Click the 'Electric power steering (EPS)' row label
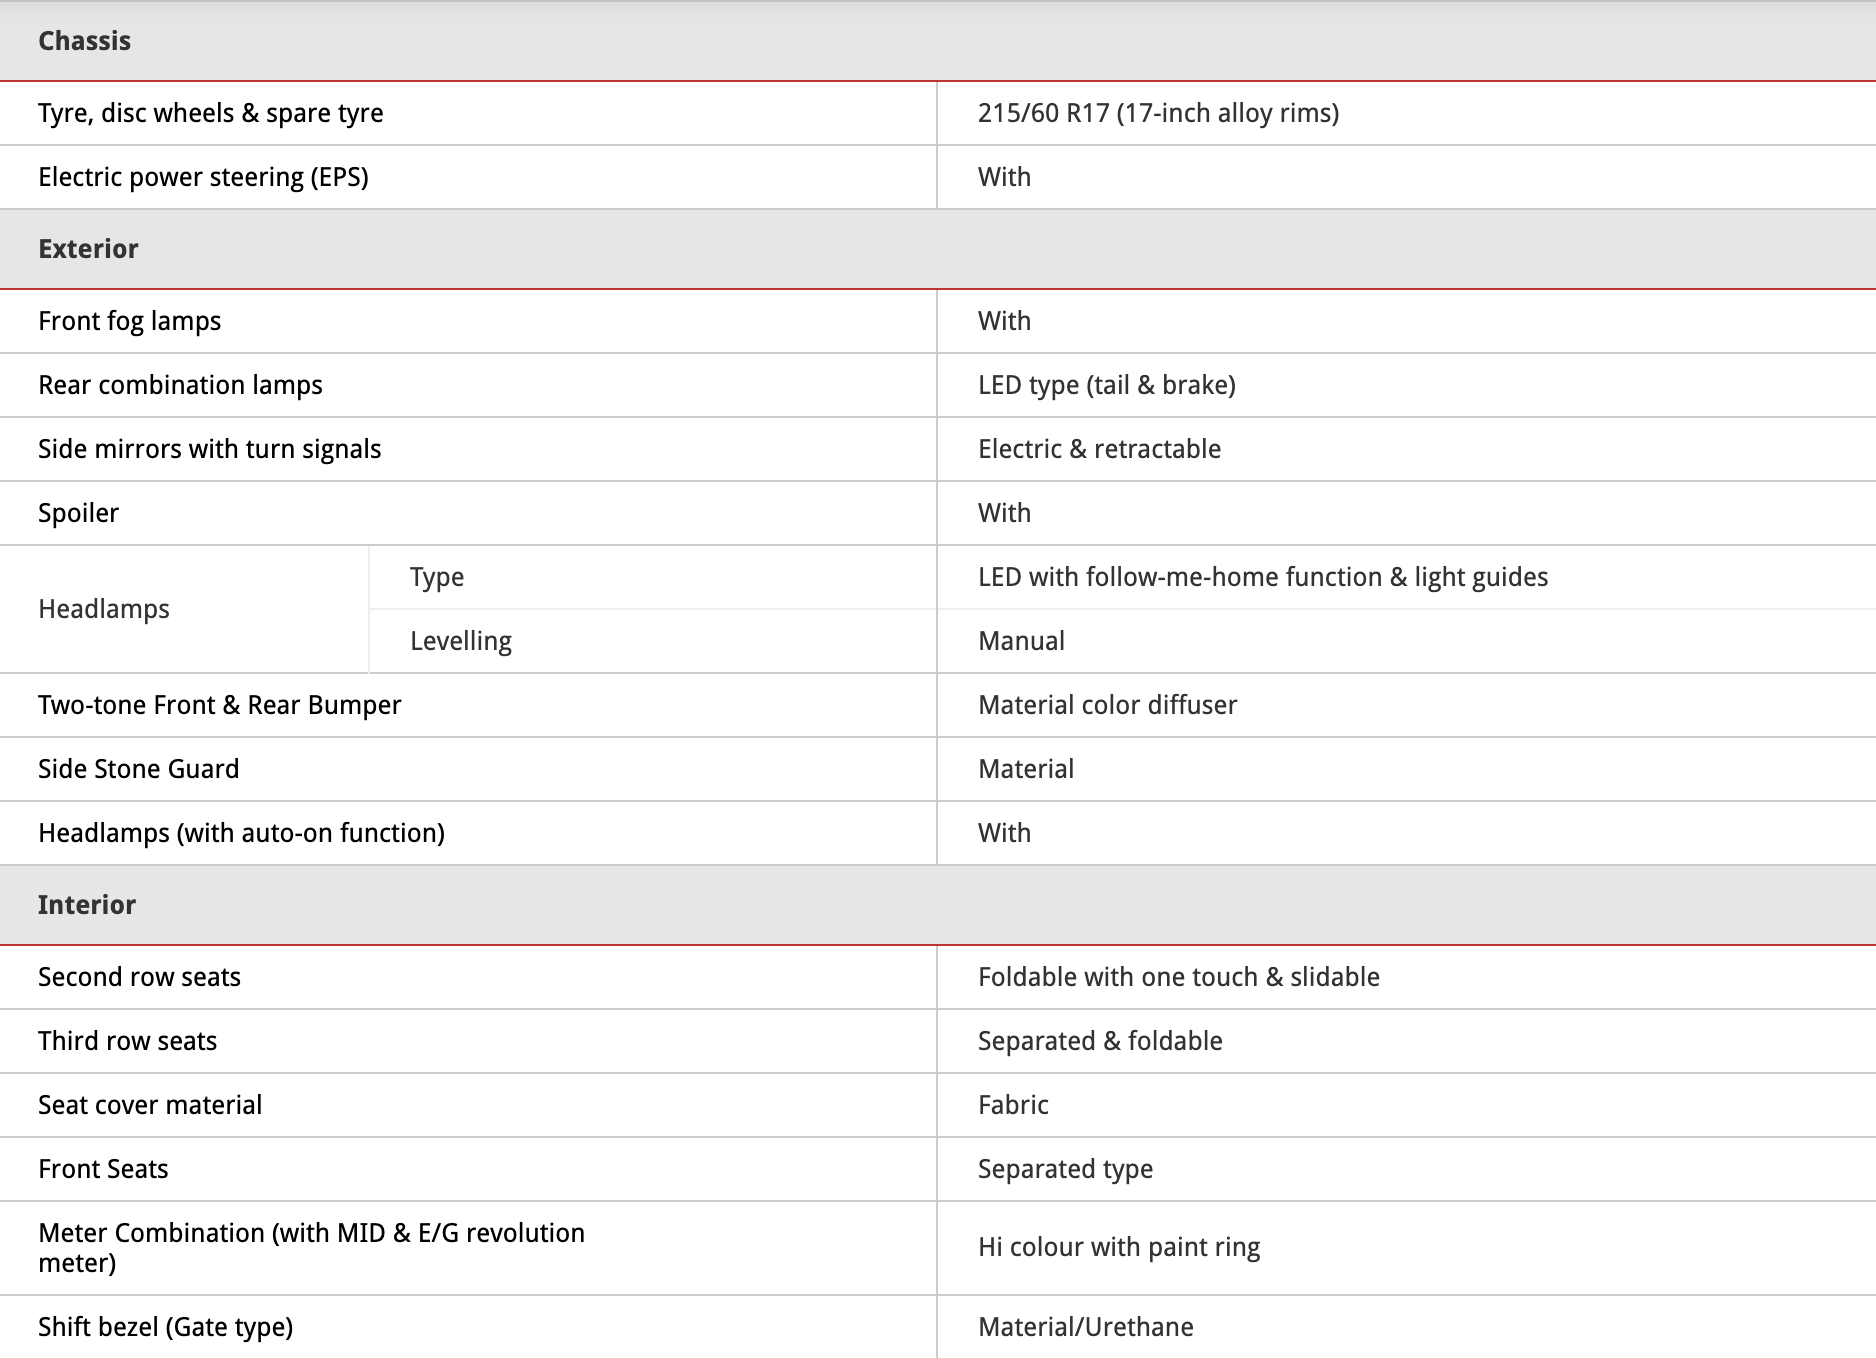This screenshot has height=1358, width=1876. [203, 177]
